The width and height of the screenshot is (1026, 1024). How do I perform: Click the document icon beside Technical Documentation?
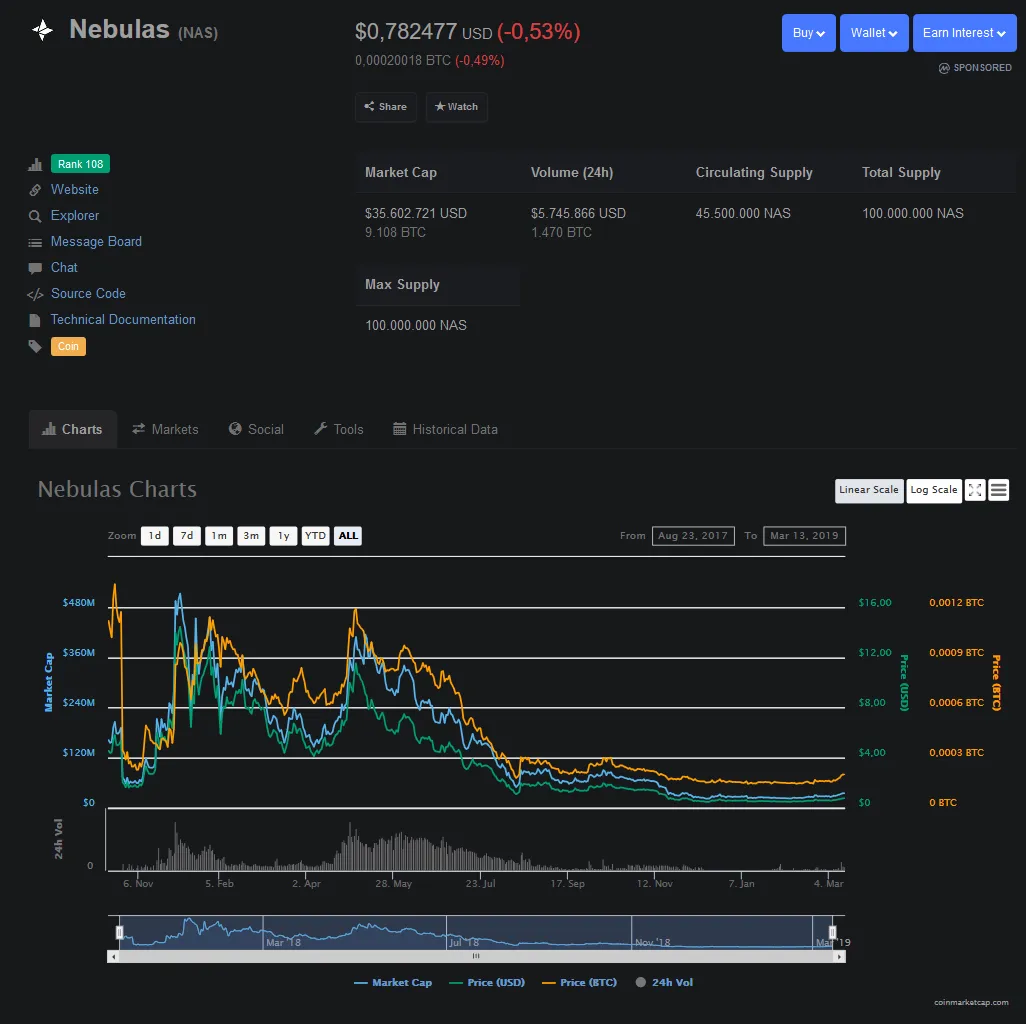click(35, 320)
